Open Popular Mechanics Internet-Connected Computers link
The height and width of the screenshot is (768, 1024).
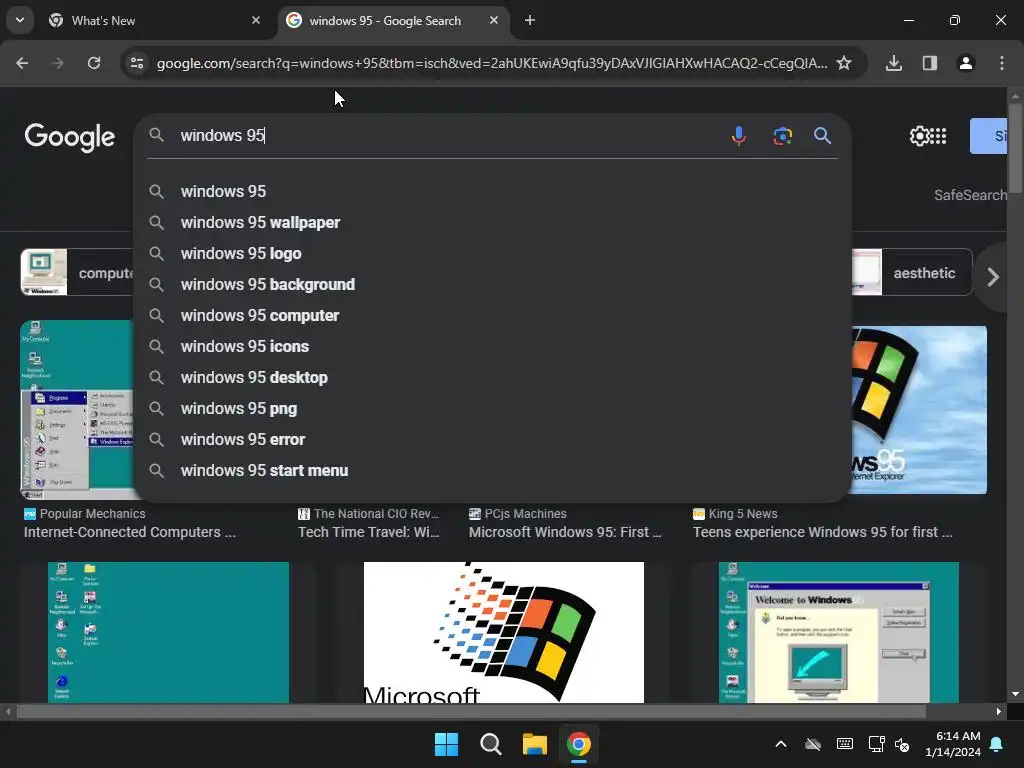pos(130,532)
